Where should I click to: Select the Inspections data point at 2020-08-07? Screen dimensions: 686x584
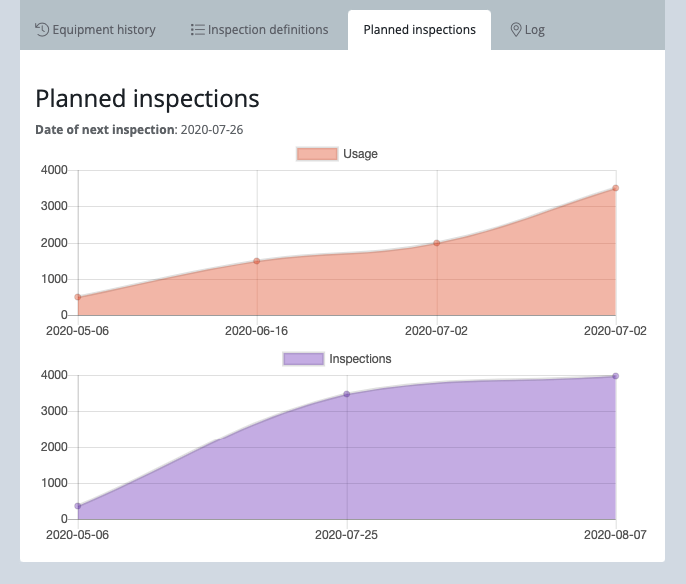pyautogui.click(x=616, y=376)
